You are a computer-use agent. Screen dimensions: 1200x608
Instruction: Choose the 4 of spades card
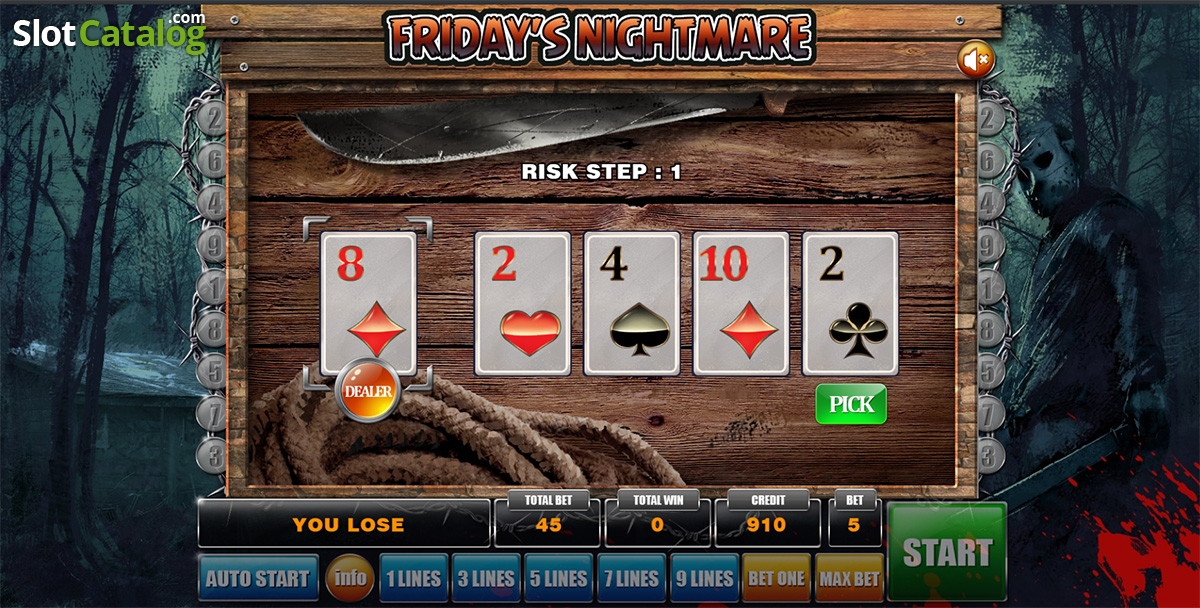click(x=632, y=303)
